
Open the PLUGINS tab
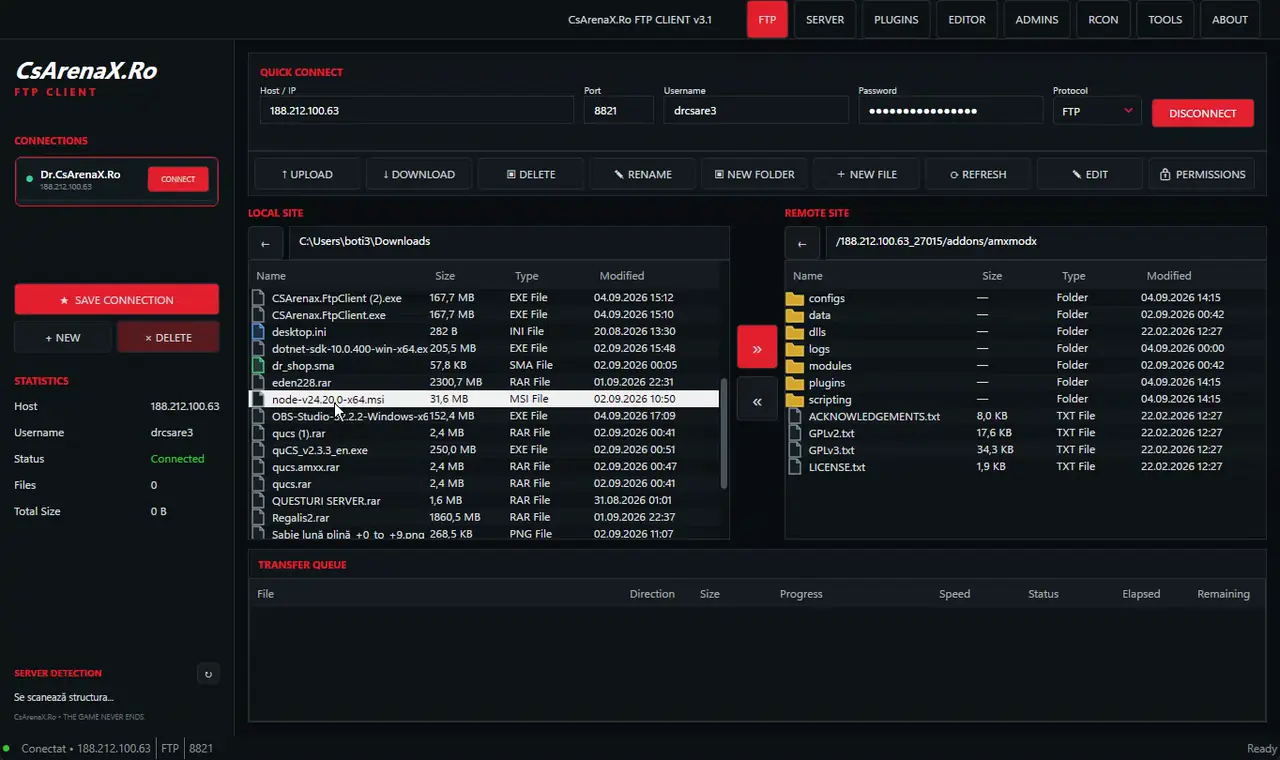896,20
